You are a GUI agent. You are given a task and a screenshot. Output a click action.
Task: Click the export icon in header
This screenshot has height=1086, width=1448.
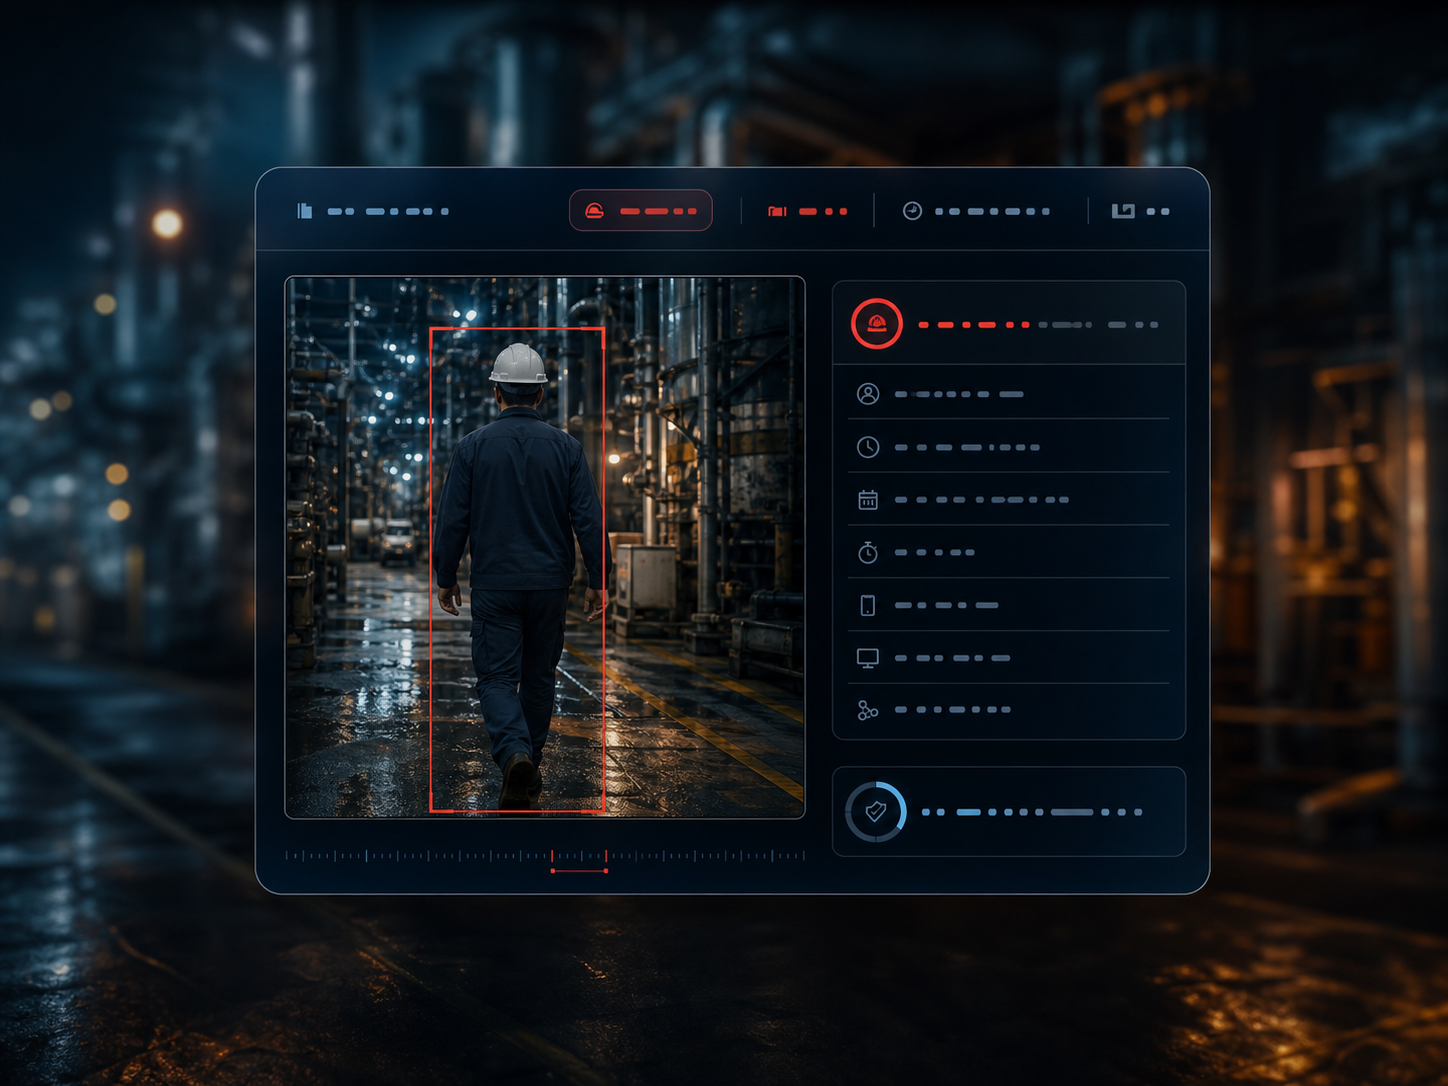[1123, 211]
